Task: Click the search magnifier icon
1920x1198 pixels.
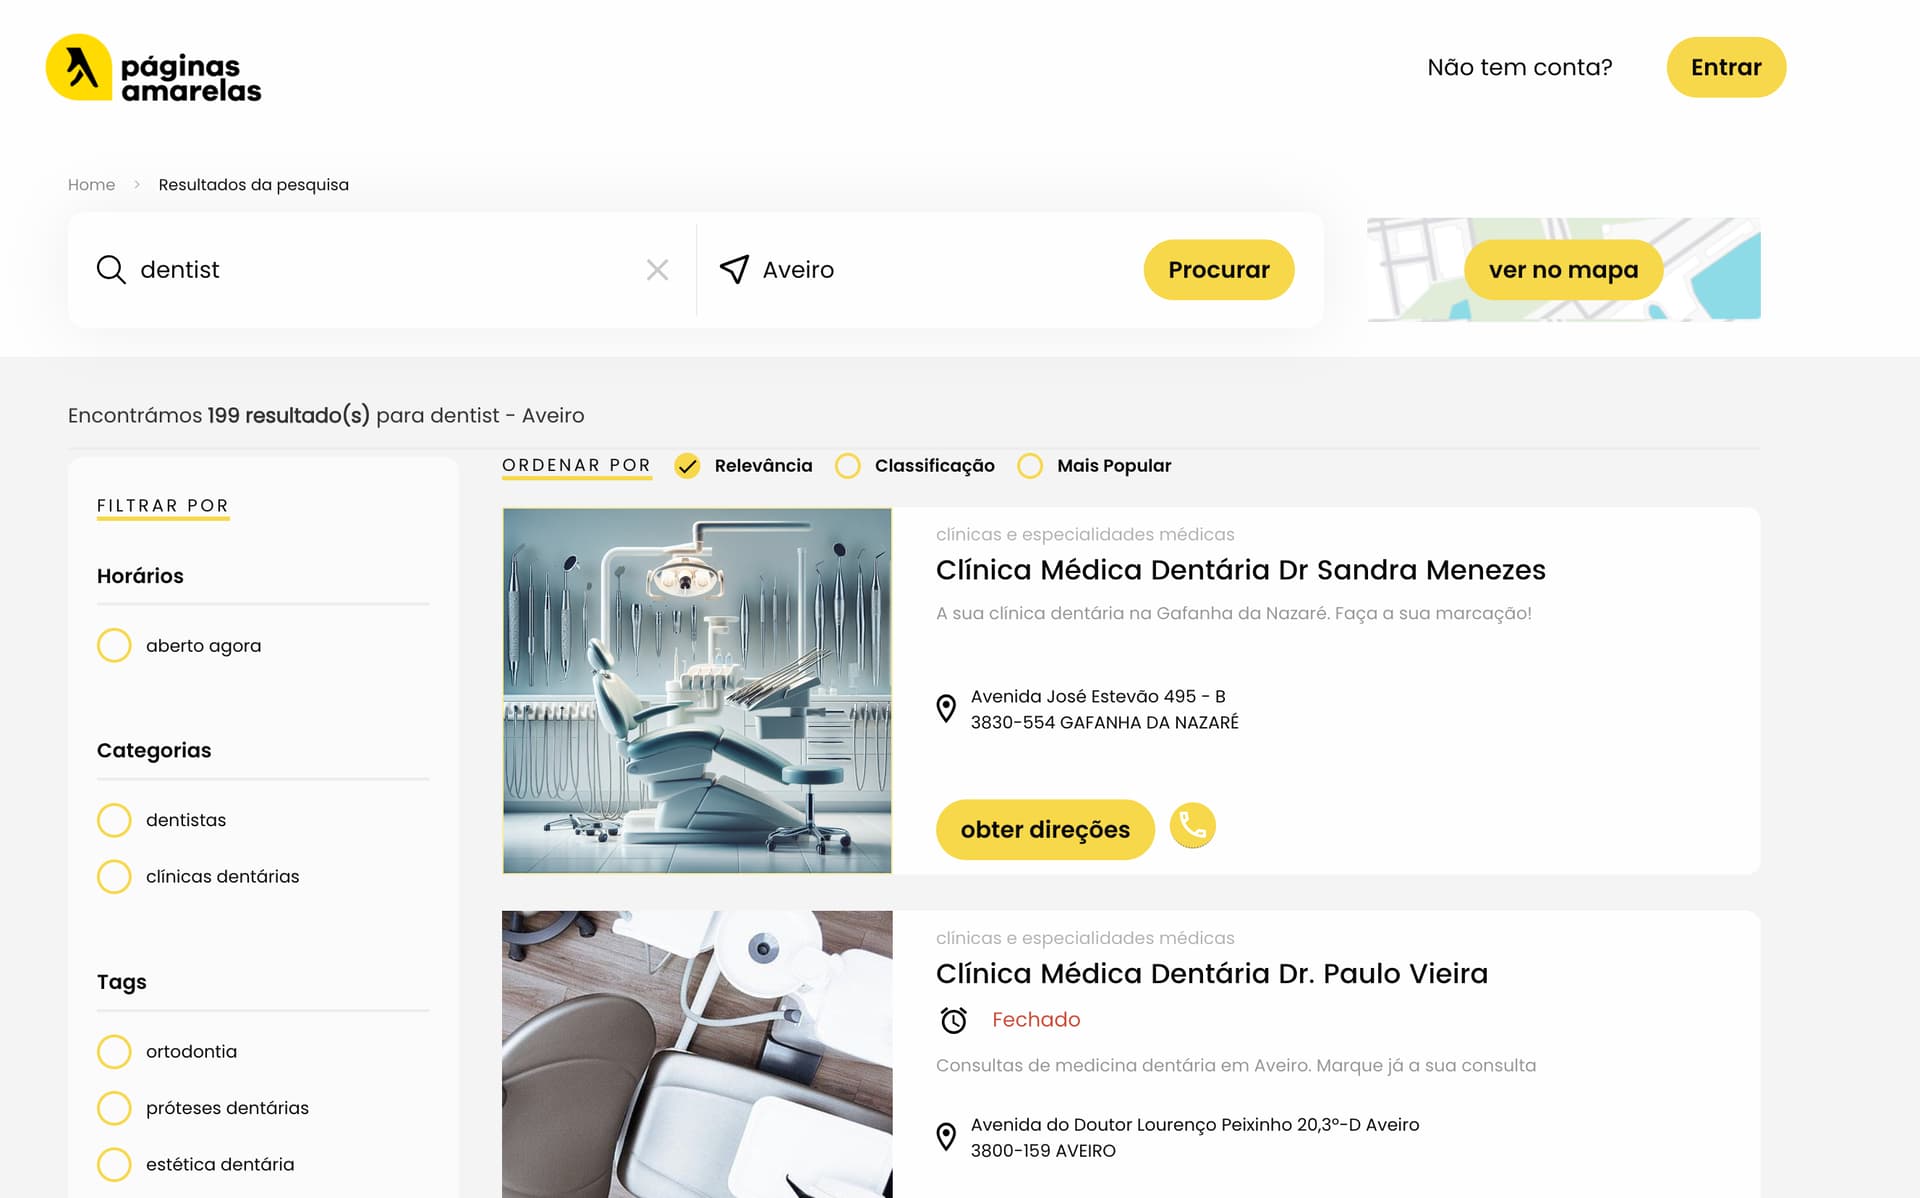Action: [x=111, y=270]
